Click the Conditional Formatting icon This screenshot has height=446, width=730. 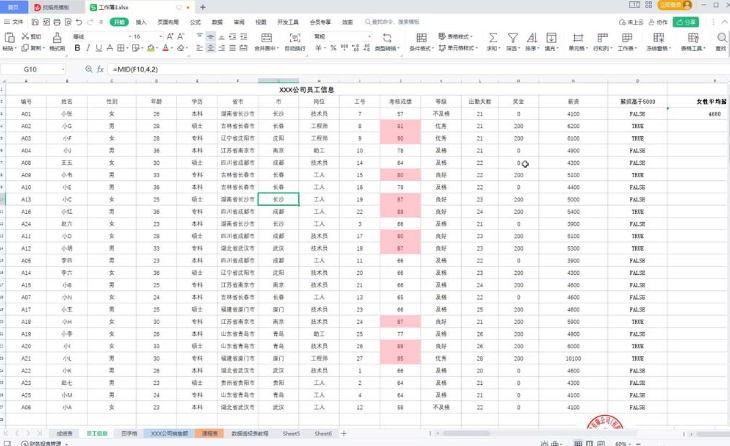pyautogui.click(x=421, y=38)
